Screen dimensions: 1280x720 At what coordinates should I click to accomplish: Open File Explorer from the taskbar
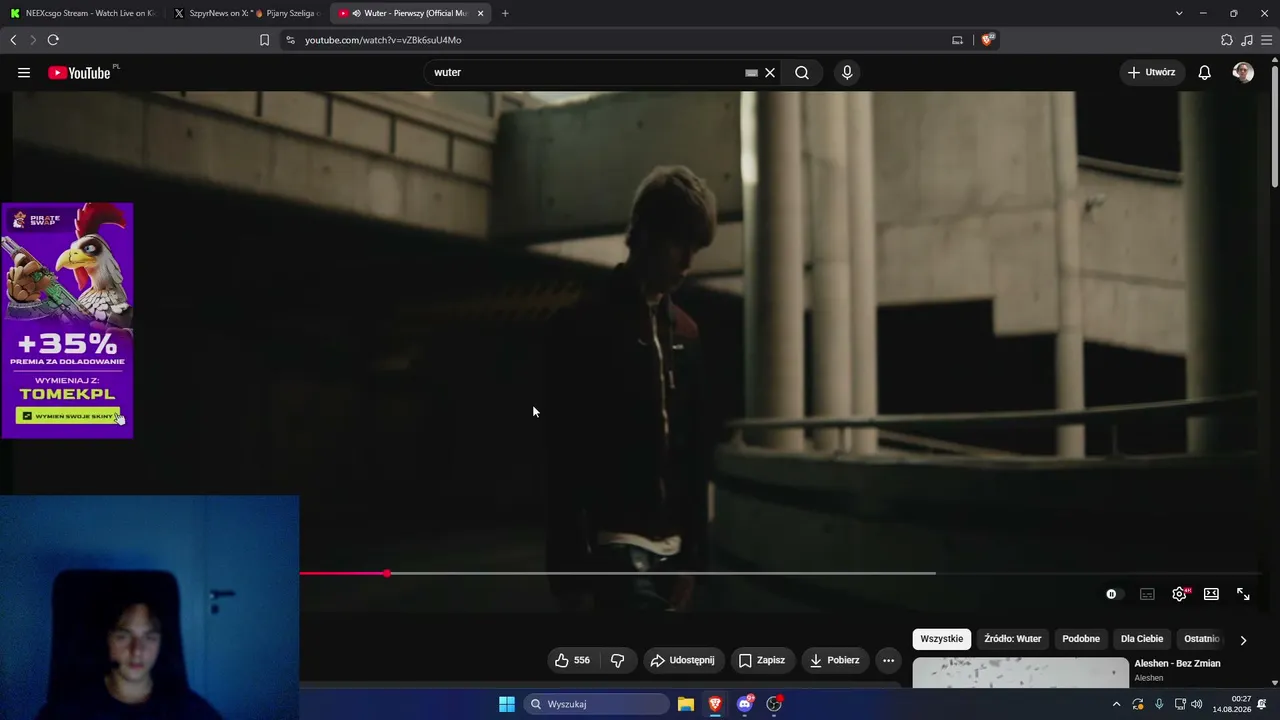pos(686,704)
